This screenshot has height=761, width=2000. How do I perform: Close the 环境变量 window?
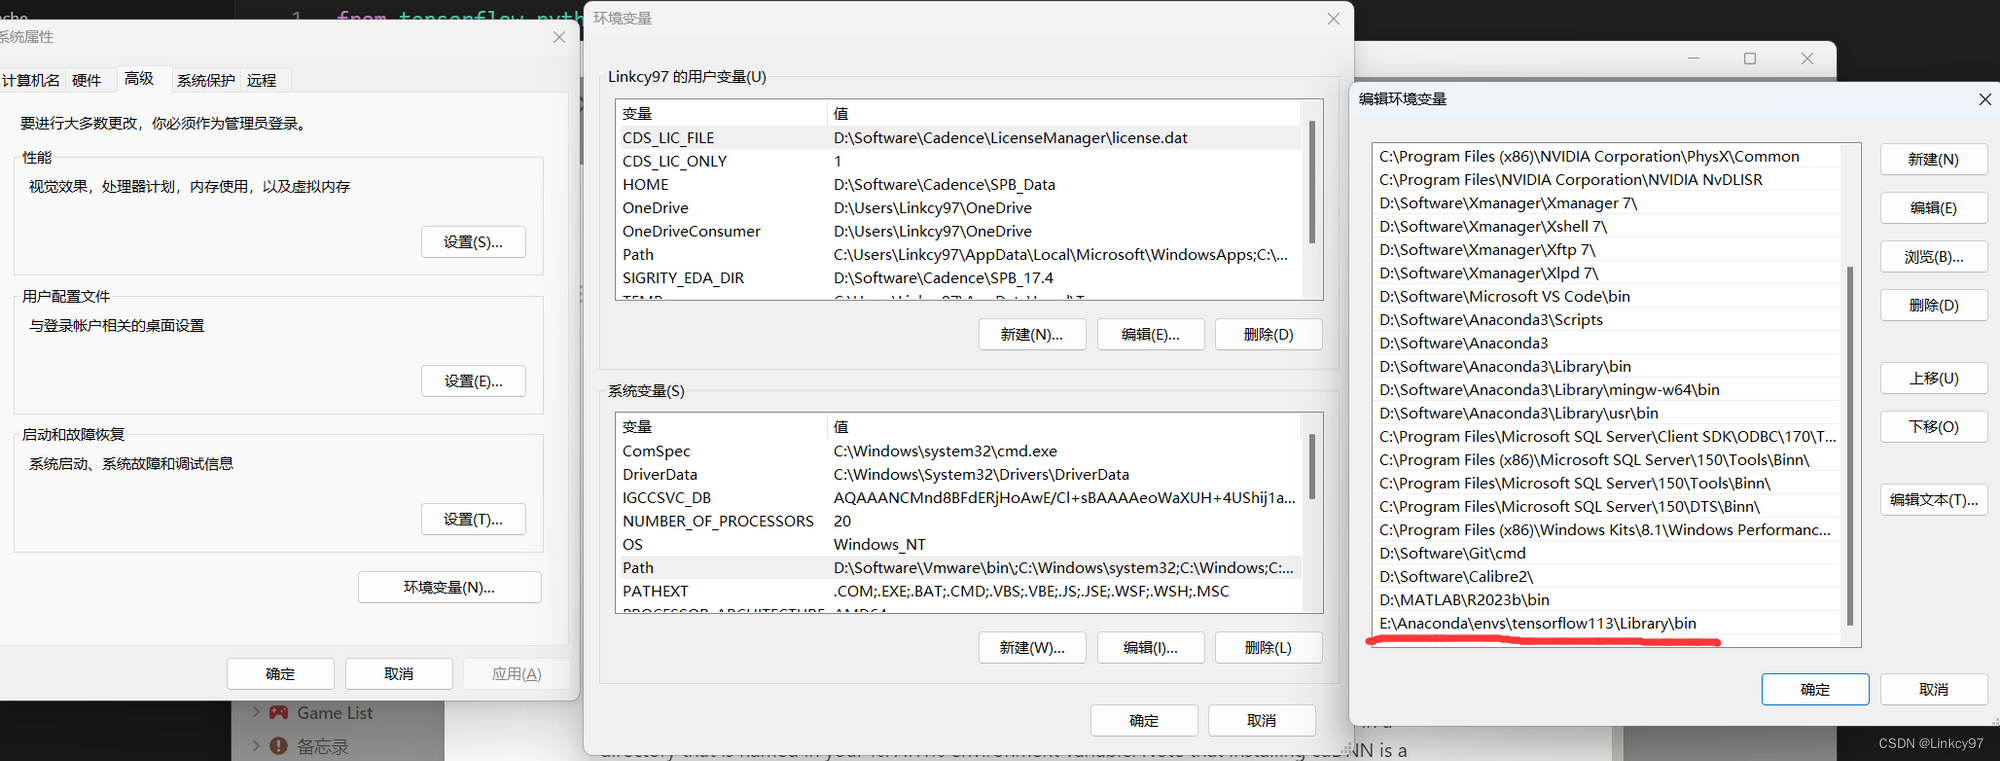point(1333,18)
